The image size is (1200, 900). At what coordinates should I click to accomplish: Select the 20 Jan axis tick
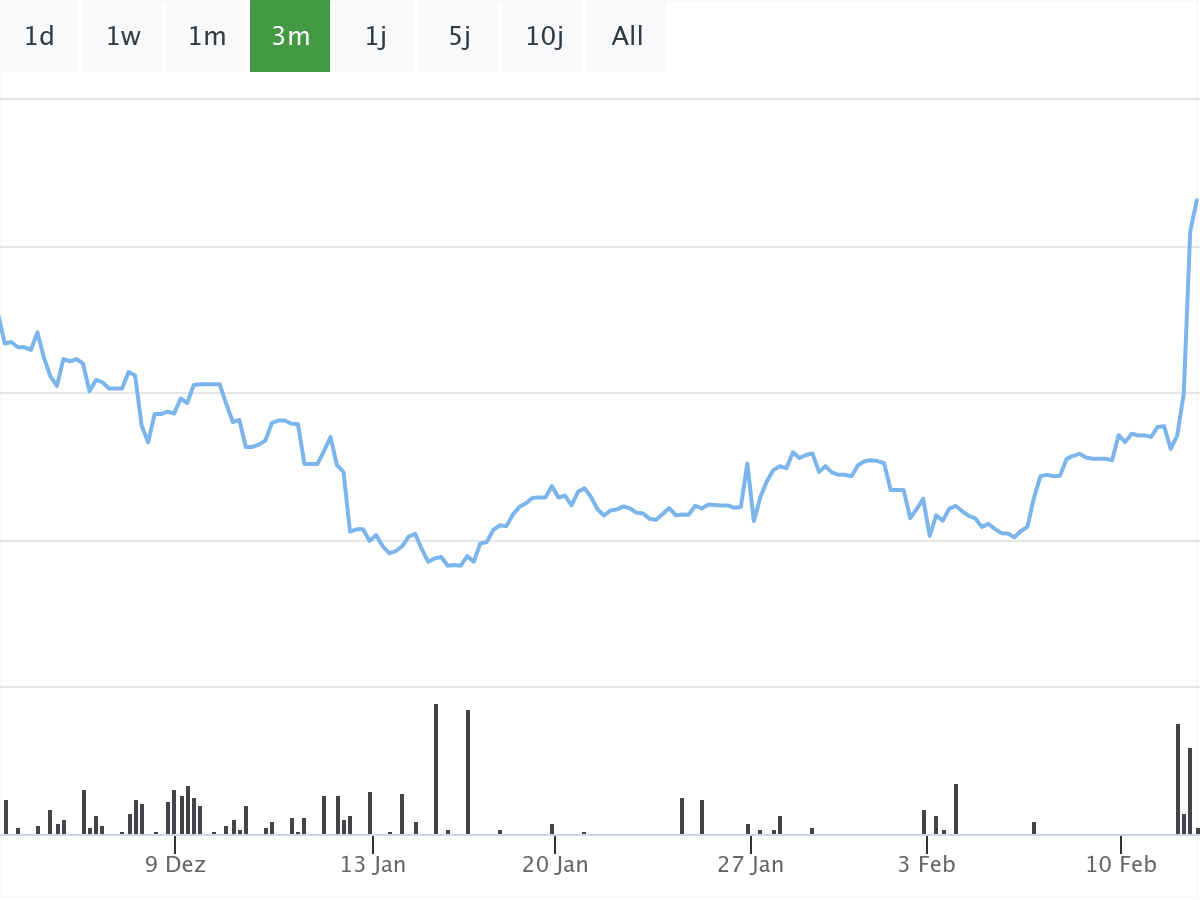pyautogui.click(x=555, y=864)
